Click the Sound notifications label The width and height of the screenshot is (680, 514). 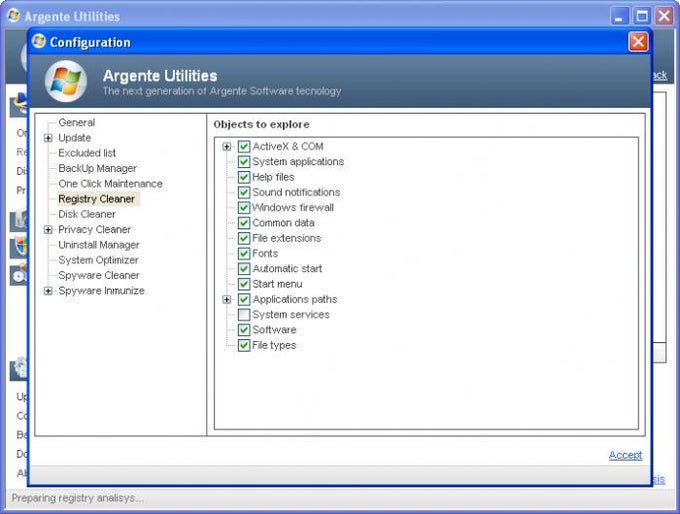tap(296, 192)
